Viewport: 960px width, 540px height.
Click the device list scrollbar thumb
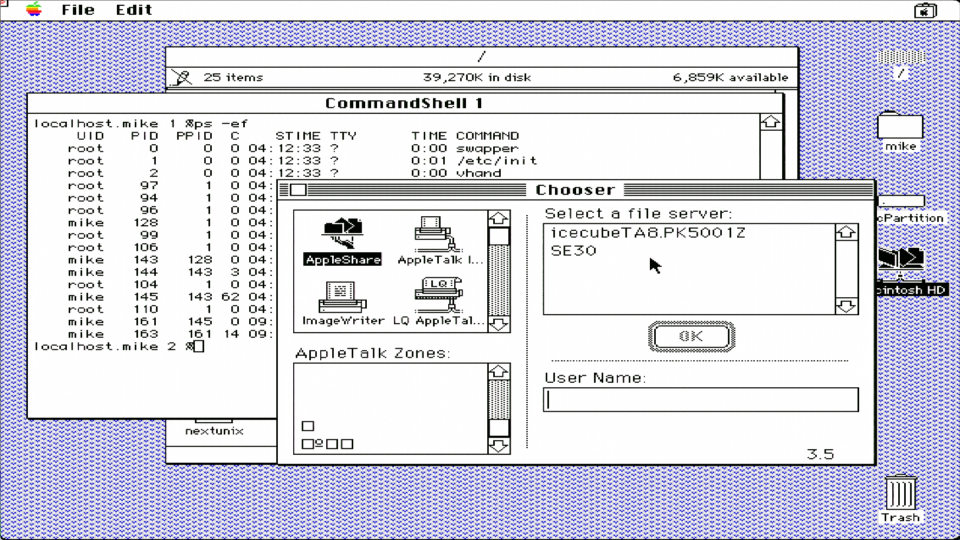tap(499, 236)
